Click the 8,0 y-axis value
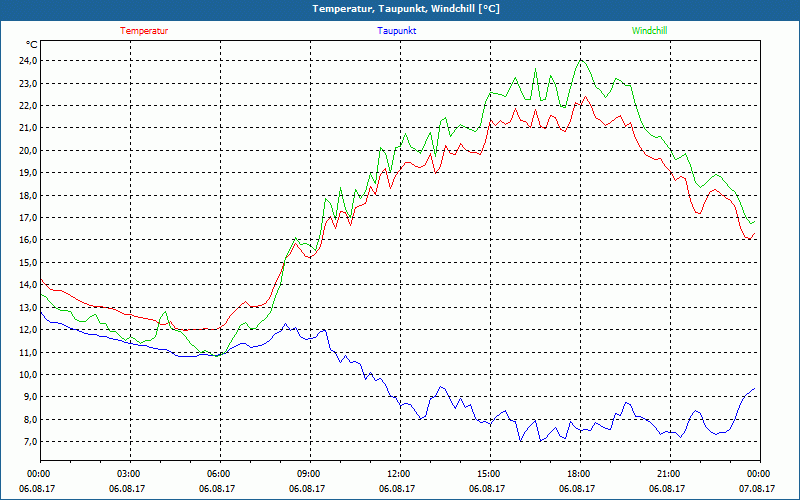This screenshot has width=800, height=500. tap(31, 419)
